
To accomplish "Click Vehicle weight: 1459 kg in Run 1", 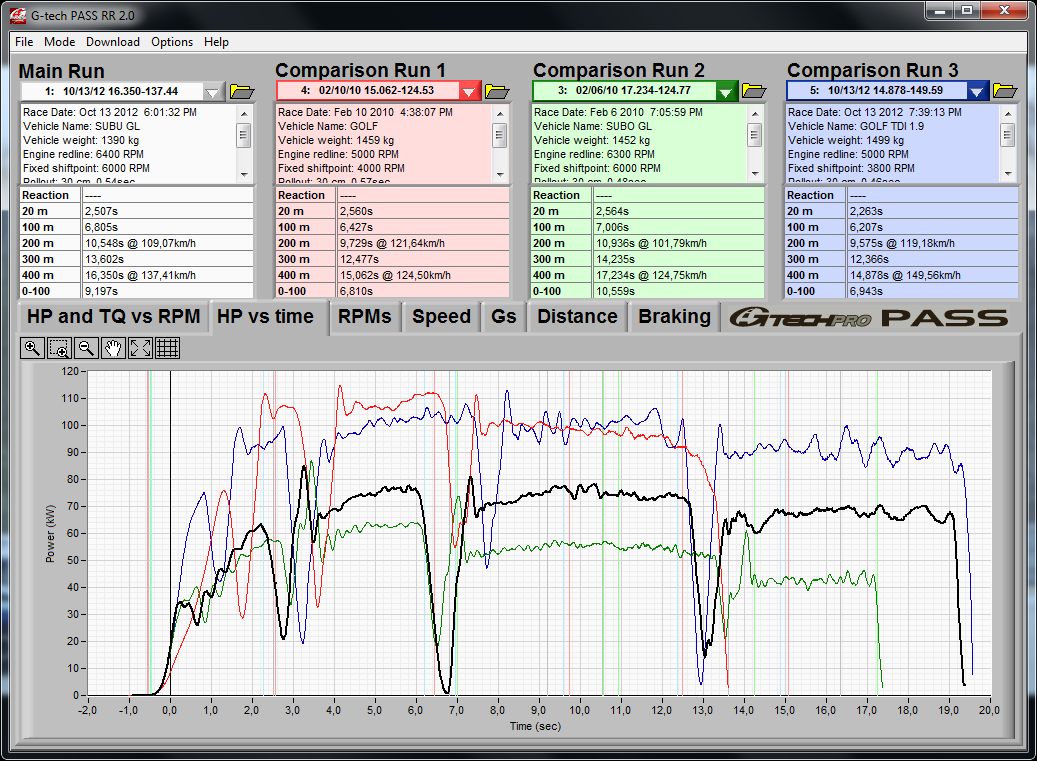I will (336, 140).
